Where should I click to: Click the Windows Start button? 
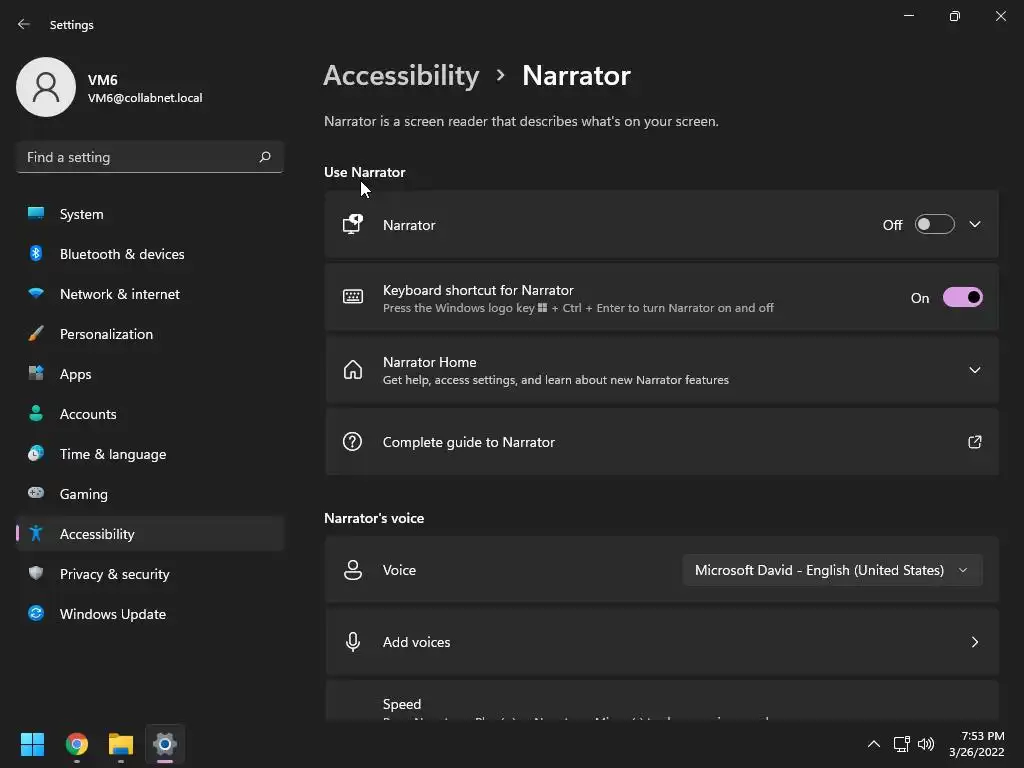pos(33,744)
